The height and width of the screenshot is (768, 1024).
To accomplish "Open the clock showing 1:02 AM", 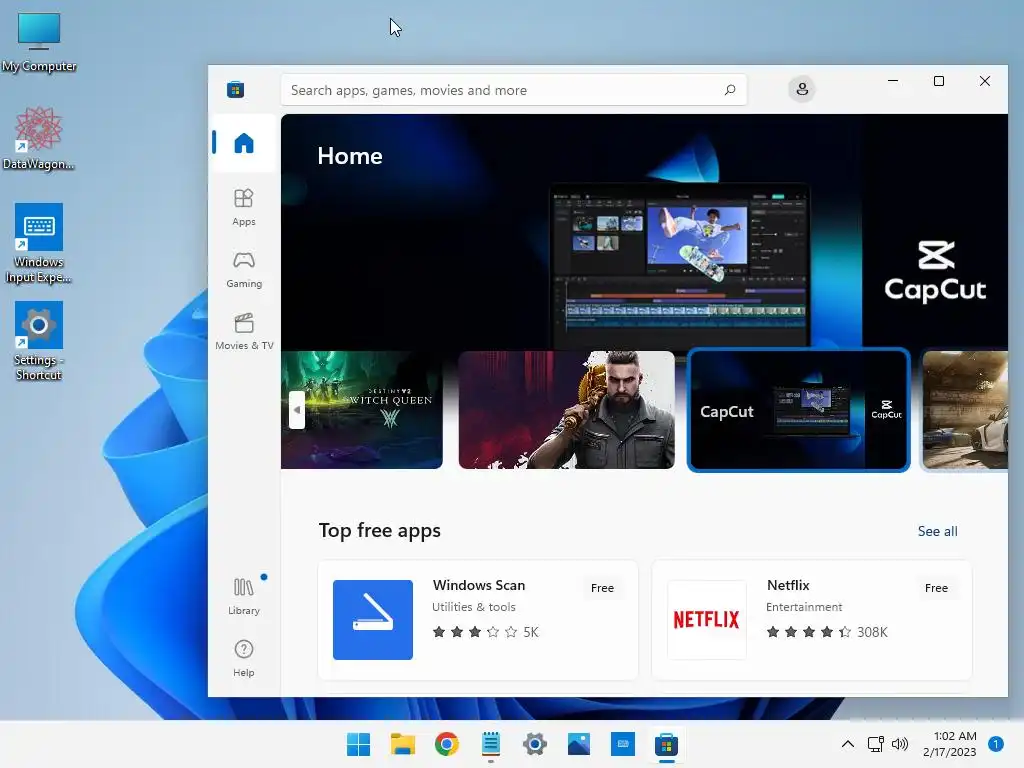I will tap(950, 744).
